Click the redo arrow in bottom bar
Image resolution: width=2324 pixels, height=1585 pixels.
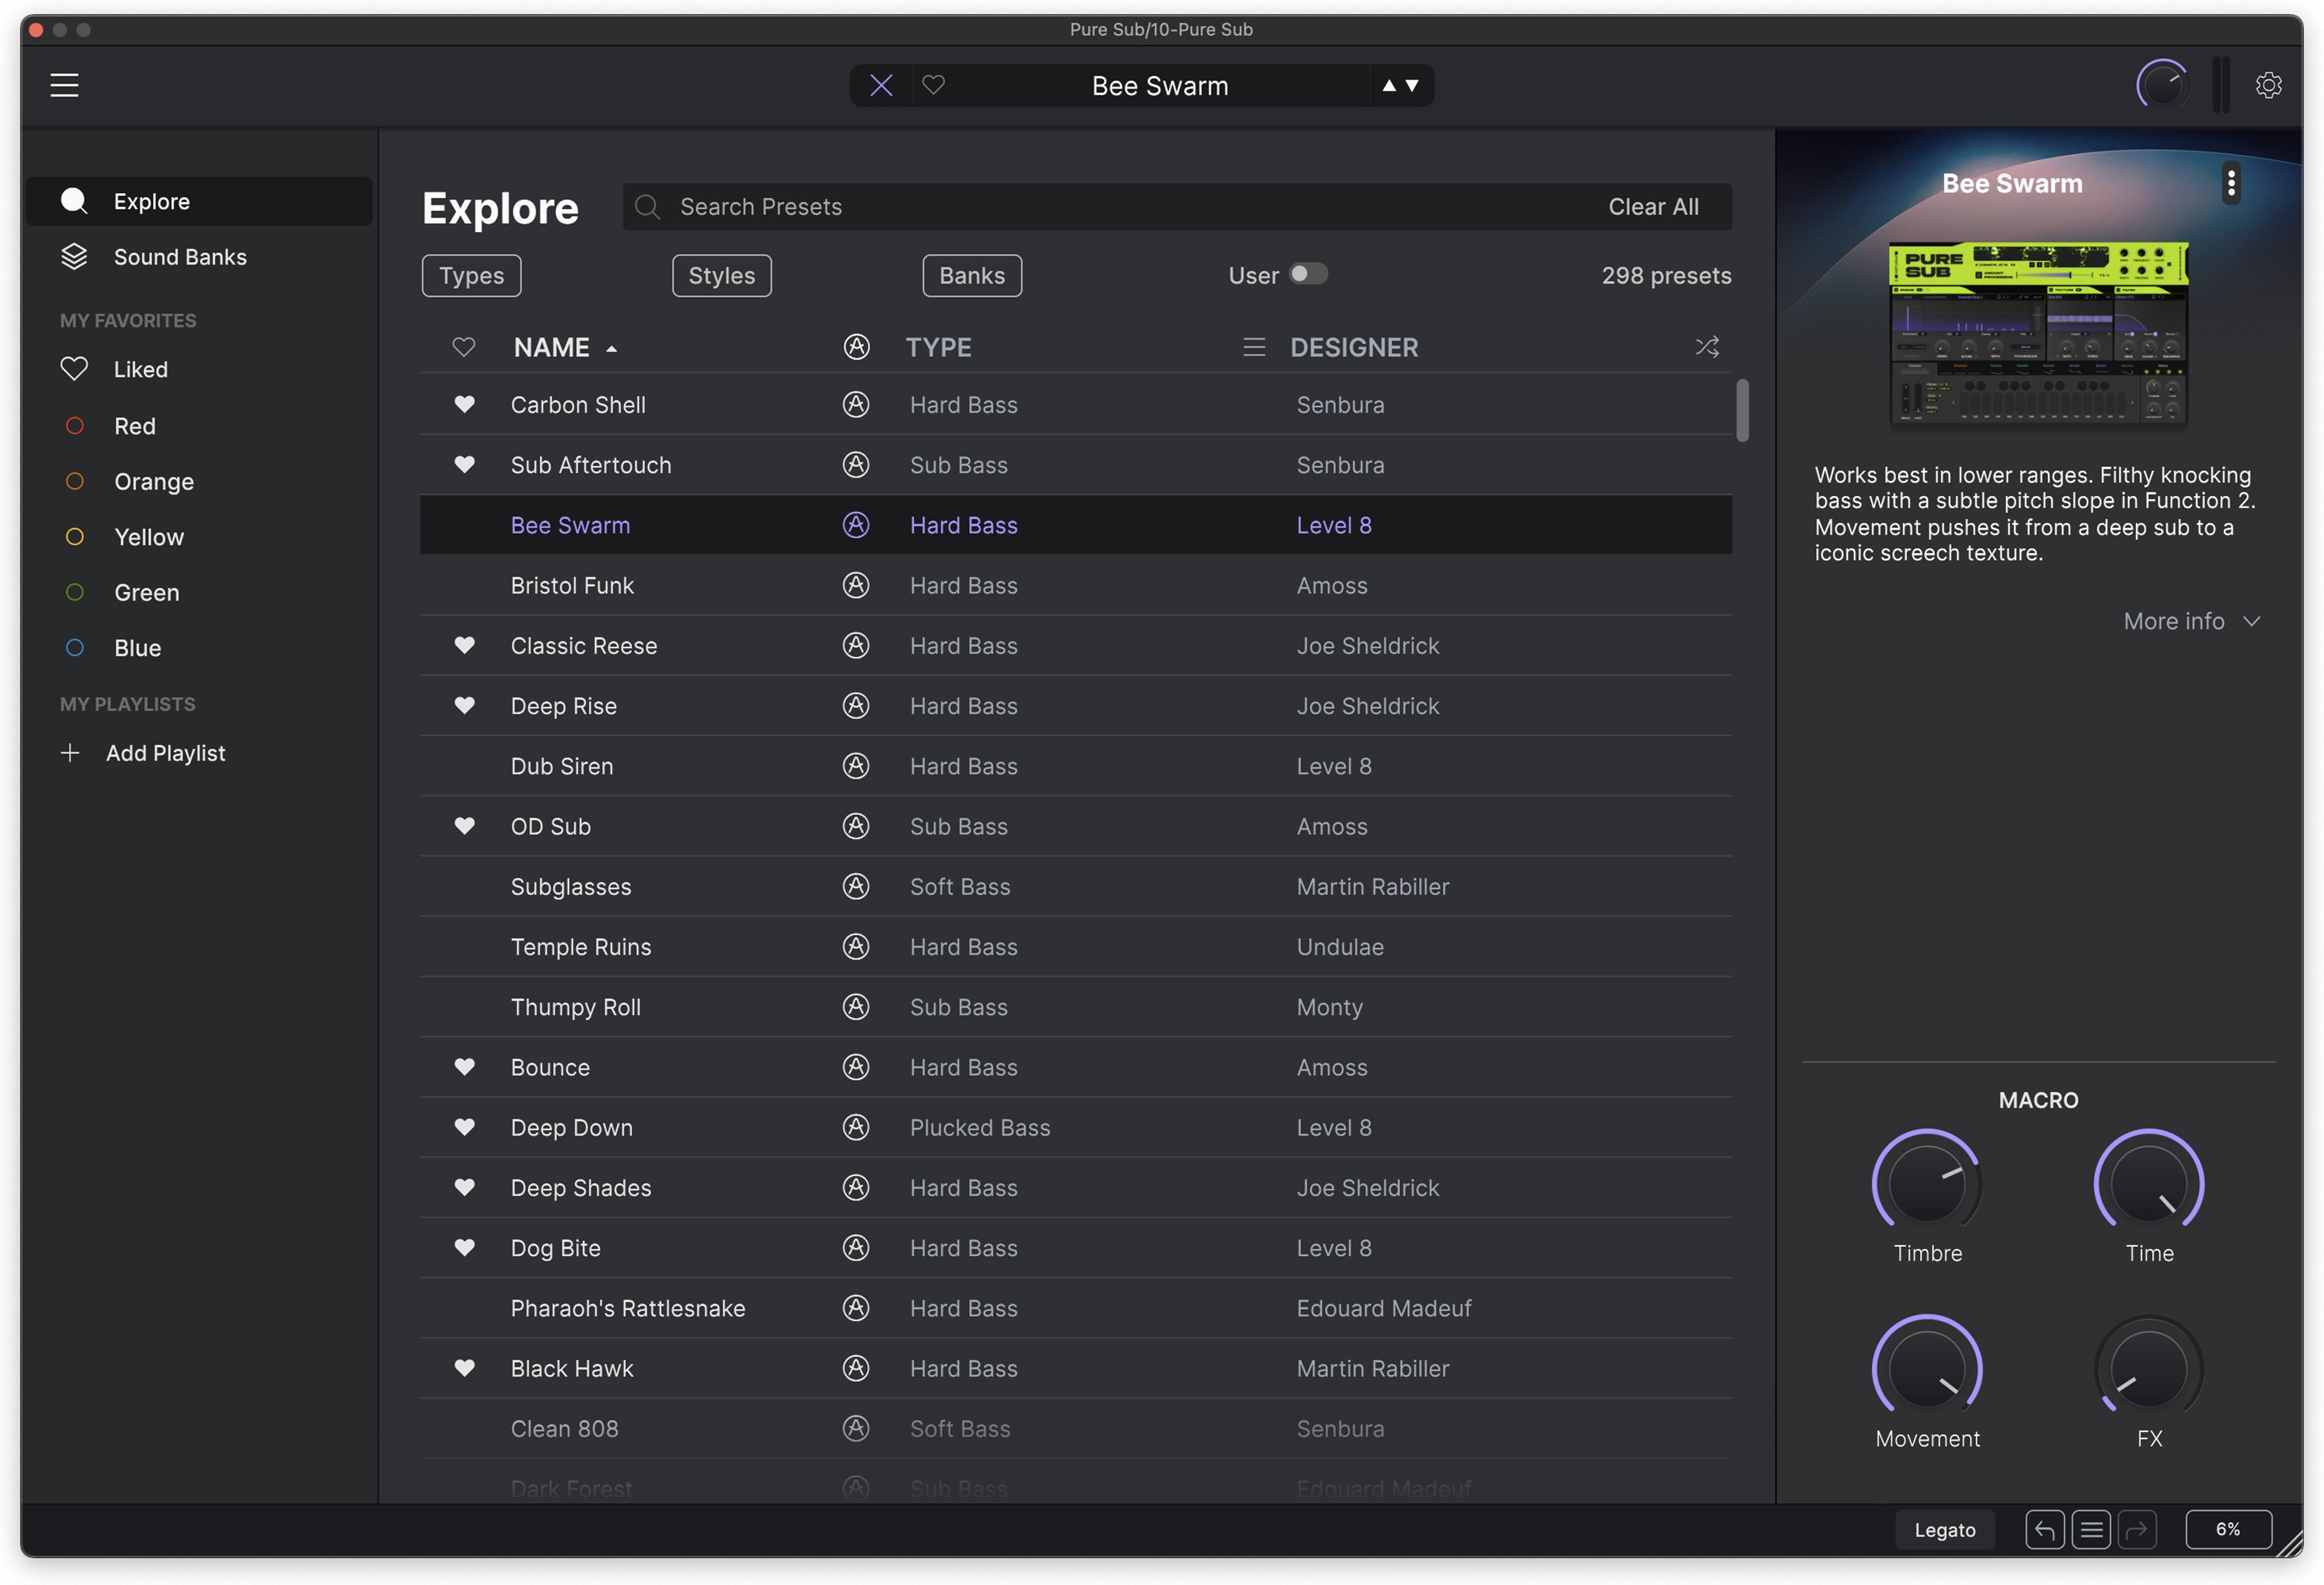coord(2136,1529)
